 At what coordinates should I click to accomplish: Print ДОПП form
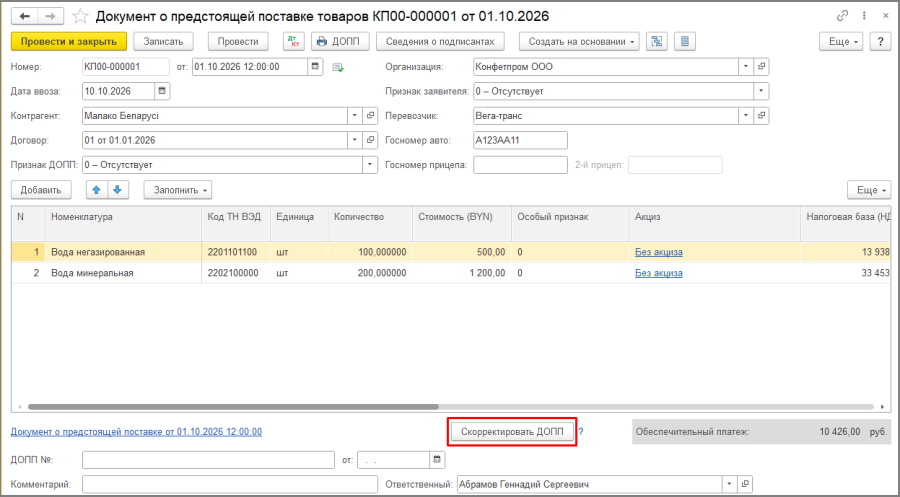point(338,41)
